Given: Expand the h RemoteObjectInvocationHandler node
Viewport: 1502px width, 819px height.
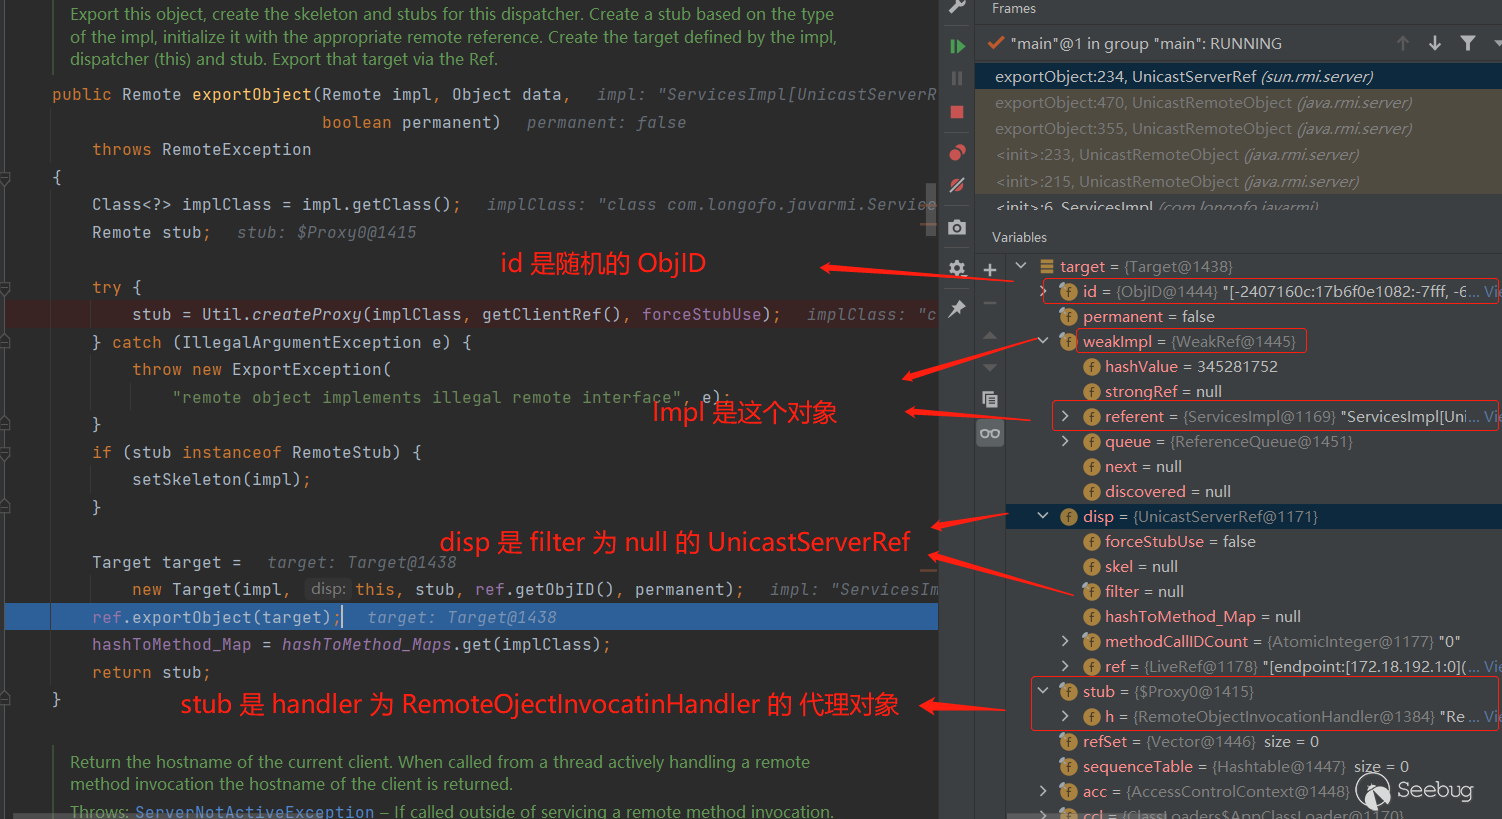Looking at the screenshot, I should tap(1065, 716).
